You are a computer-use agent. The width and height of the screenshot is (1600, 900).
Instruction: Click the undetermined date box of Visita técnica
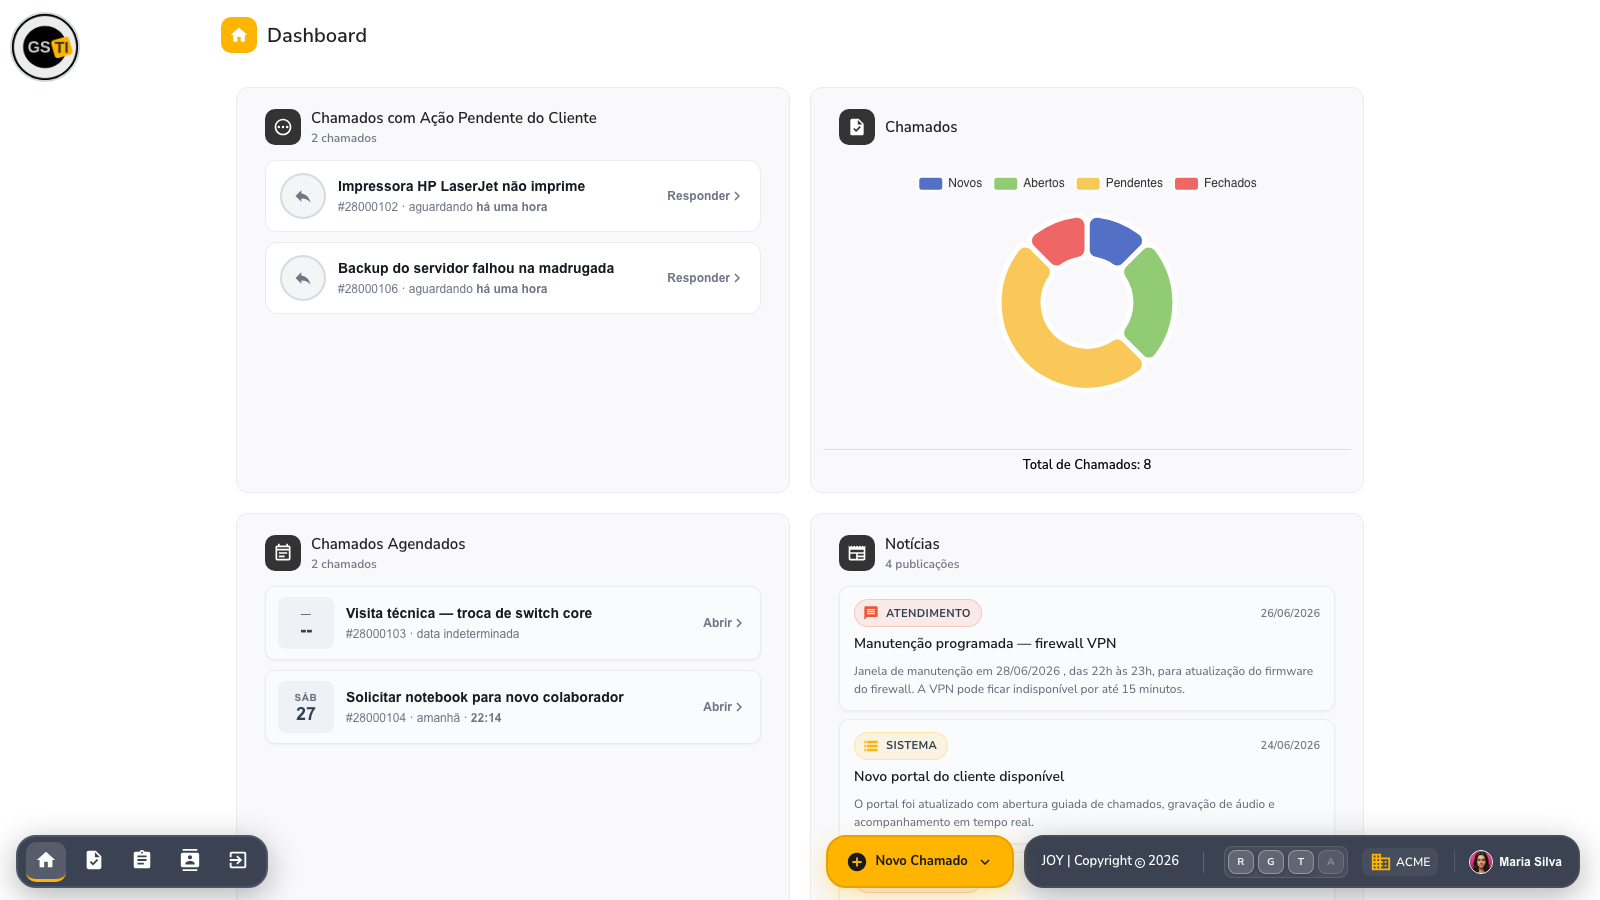pos(306,623)
